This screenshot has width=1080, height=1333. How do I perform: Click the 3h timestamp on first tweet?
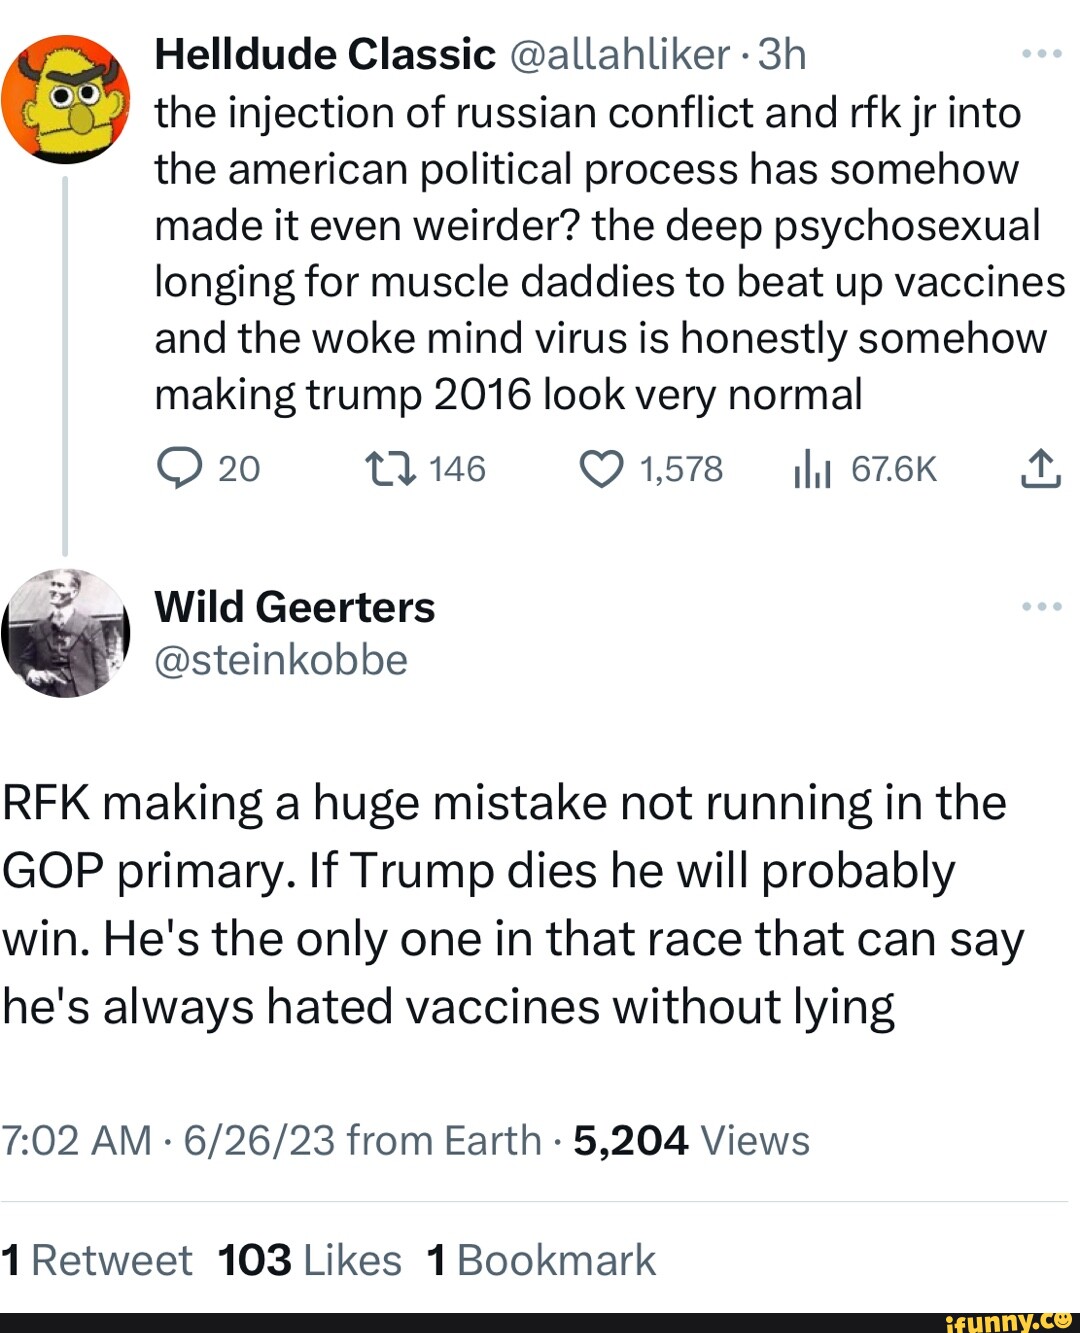782,54
